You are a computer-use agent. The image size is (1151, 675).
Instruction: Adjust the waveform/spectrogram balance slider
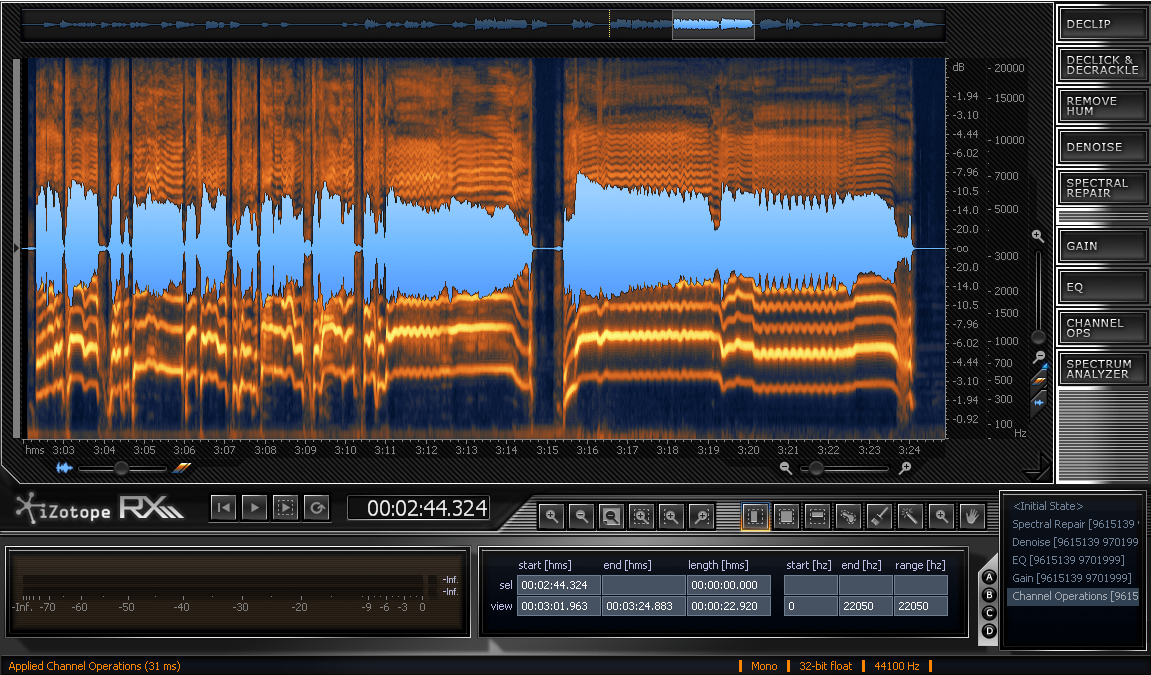[121, 468]
